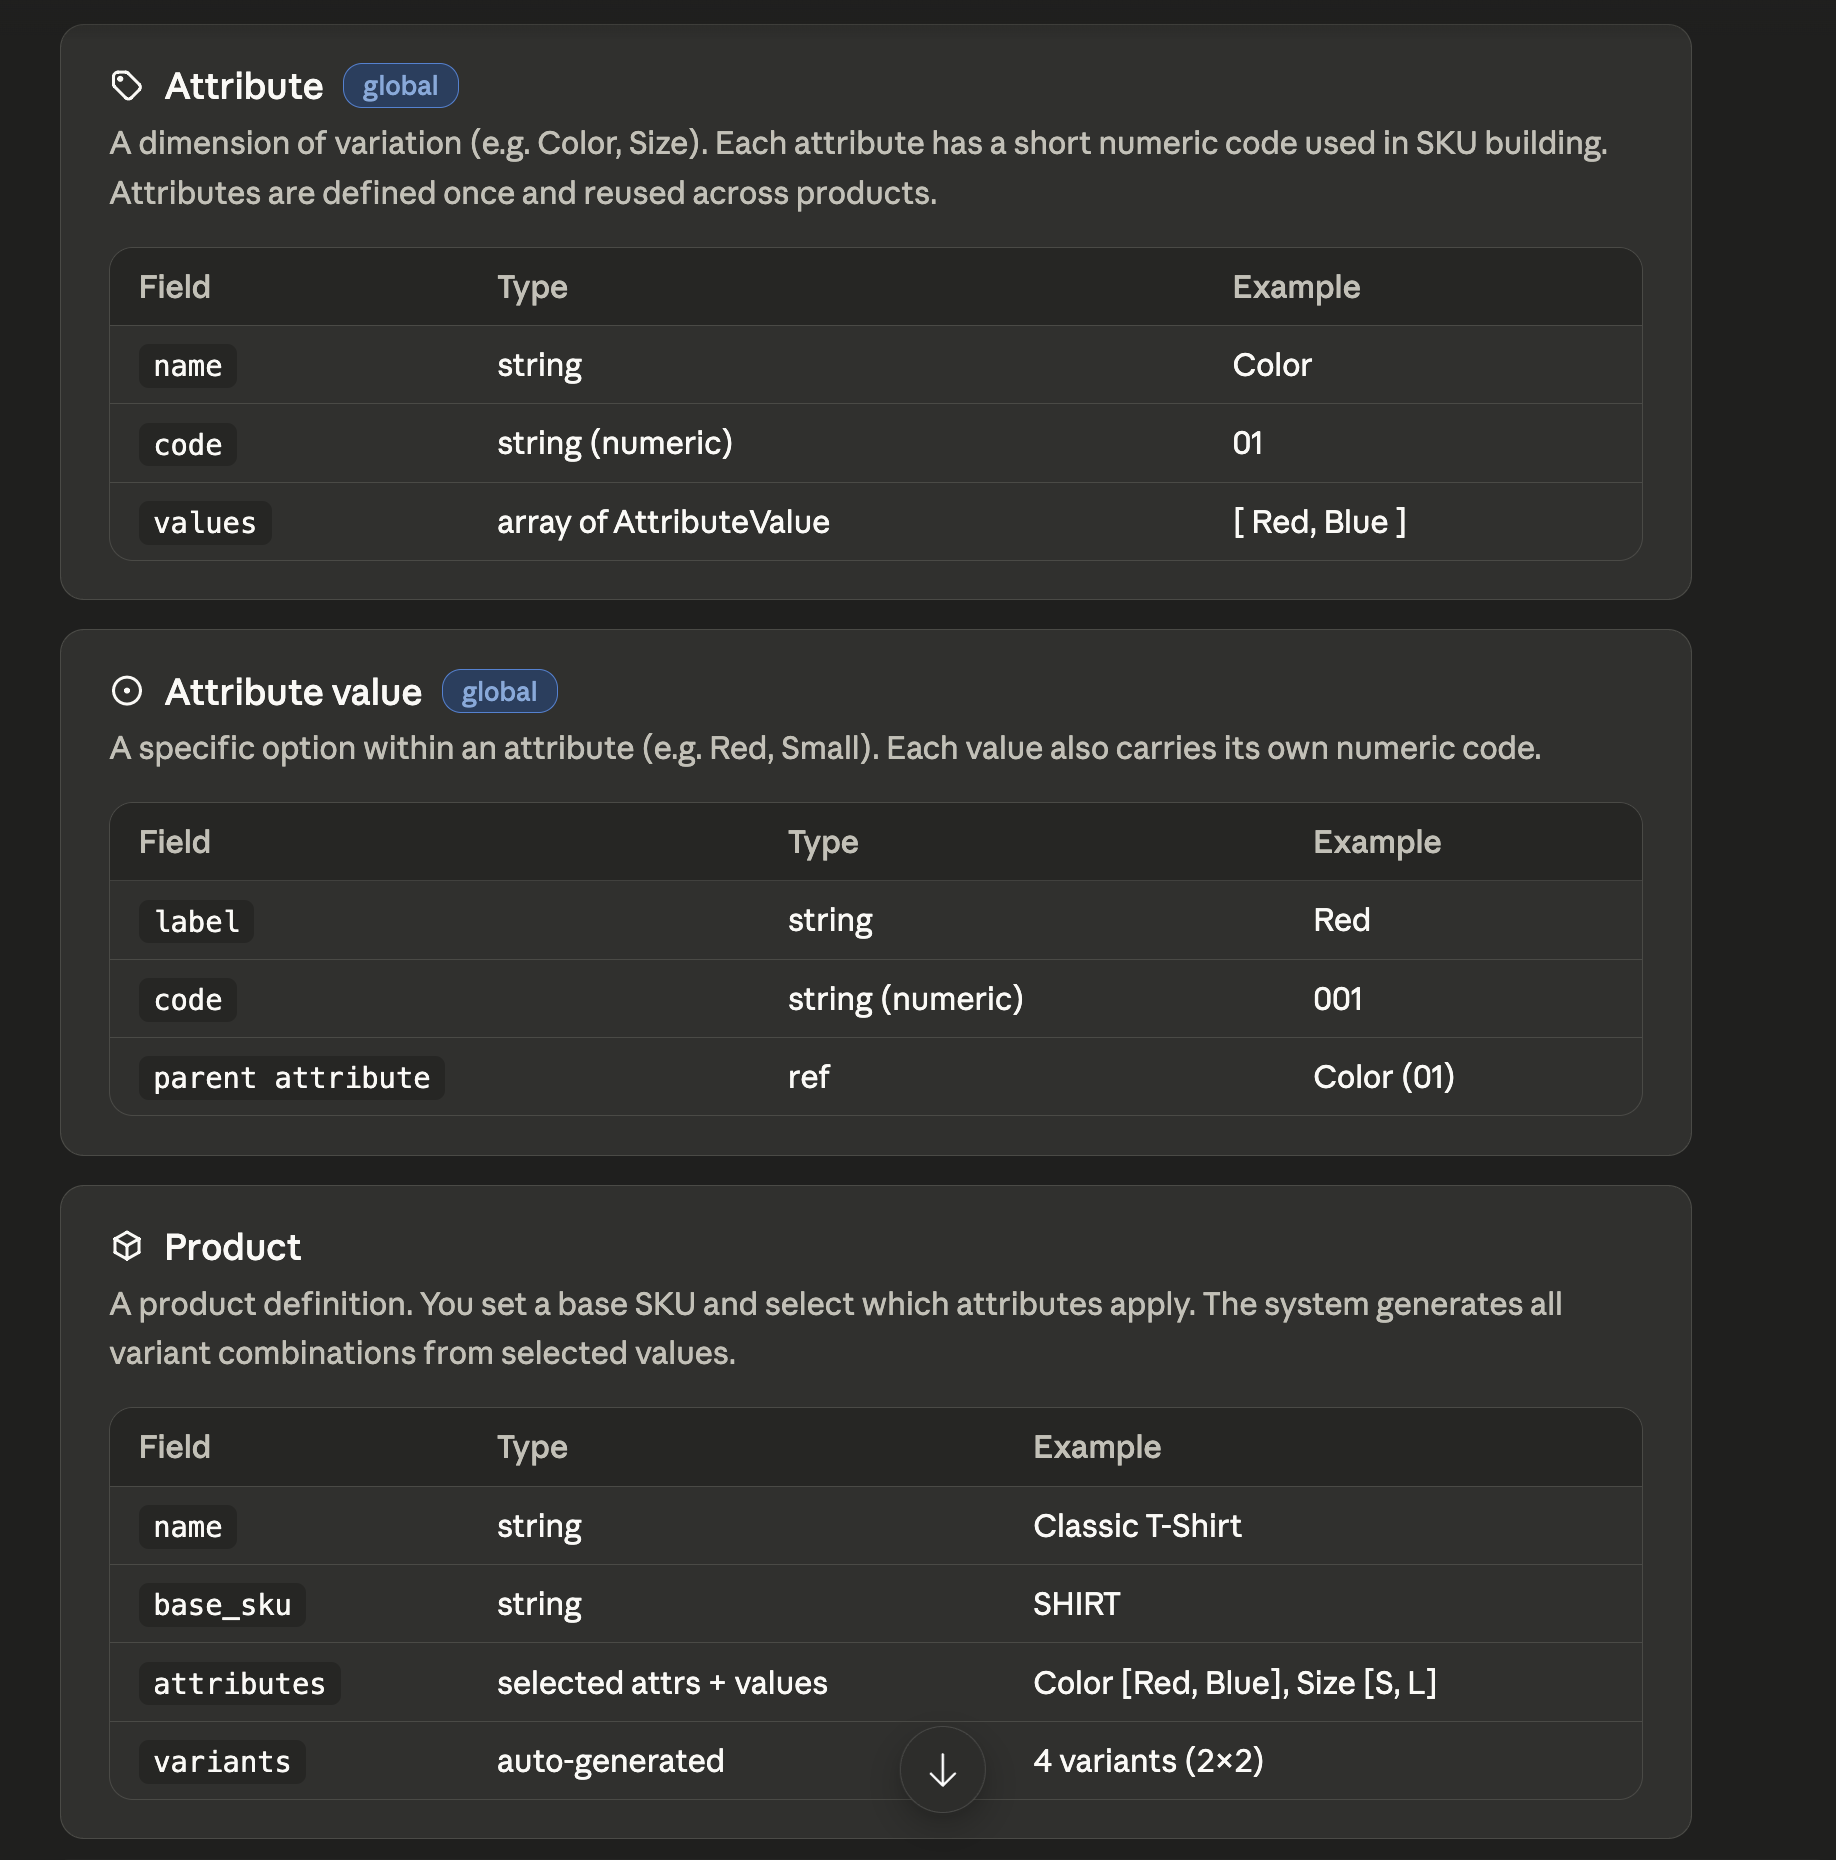The height and width of the screenshot is (1860, 1836).
Task: Click the label field chip
Action: 196,921
